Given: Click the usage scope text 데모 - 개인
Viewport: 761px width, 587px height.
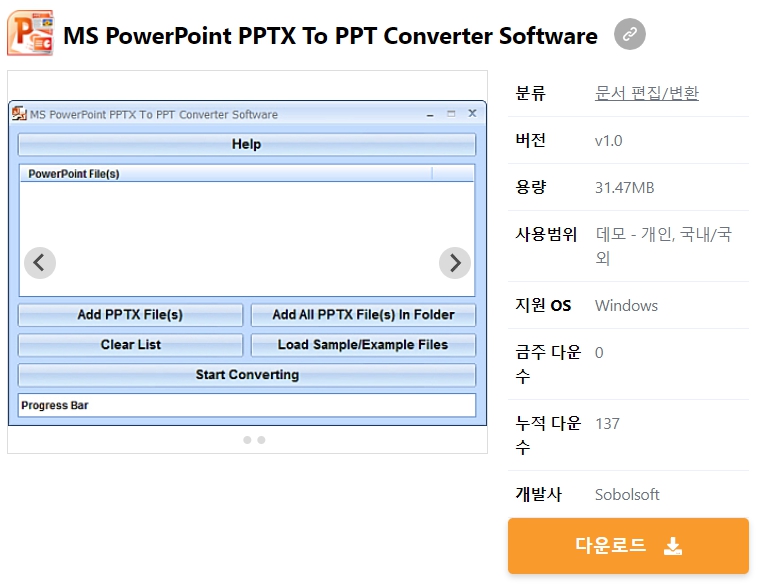Looking at the screenshot, I should (634, 235).
